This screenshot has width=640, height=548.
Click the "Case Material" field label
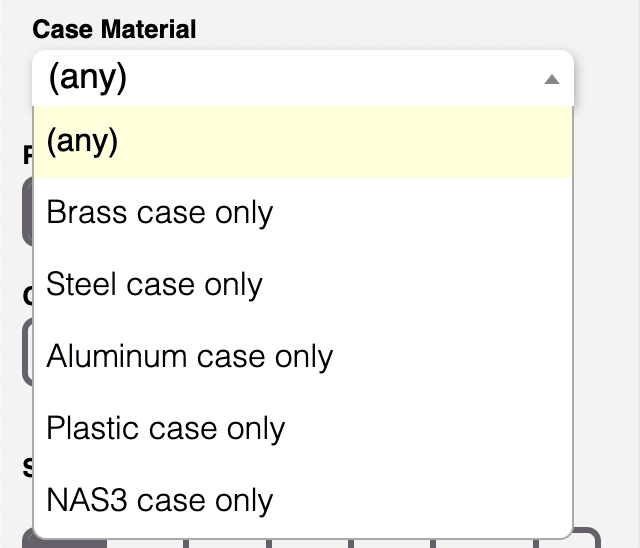[x=114, y=29]
